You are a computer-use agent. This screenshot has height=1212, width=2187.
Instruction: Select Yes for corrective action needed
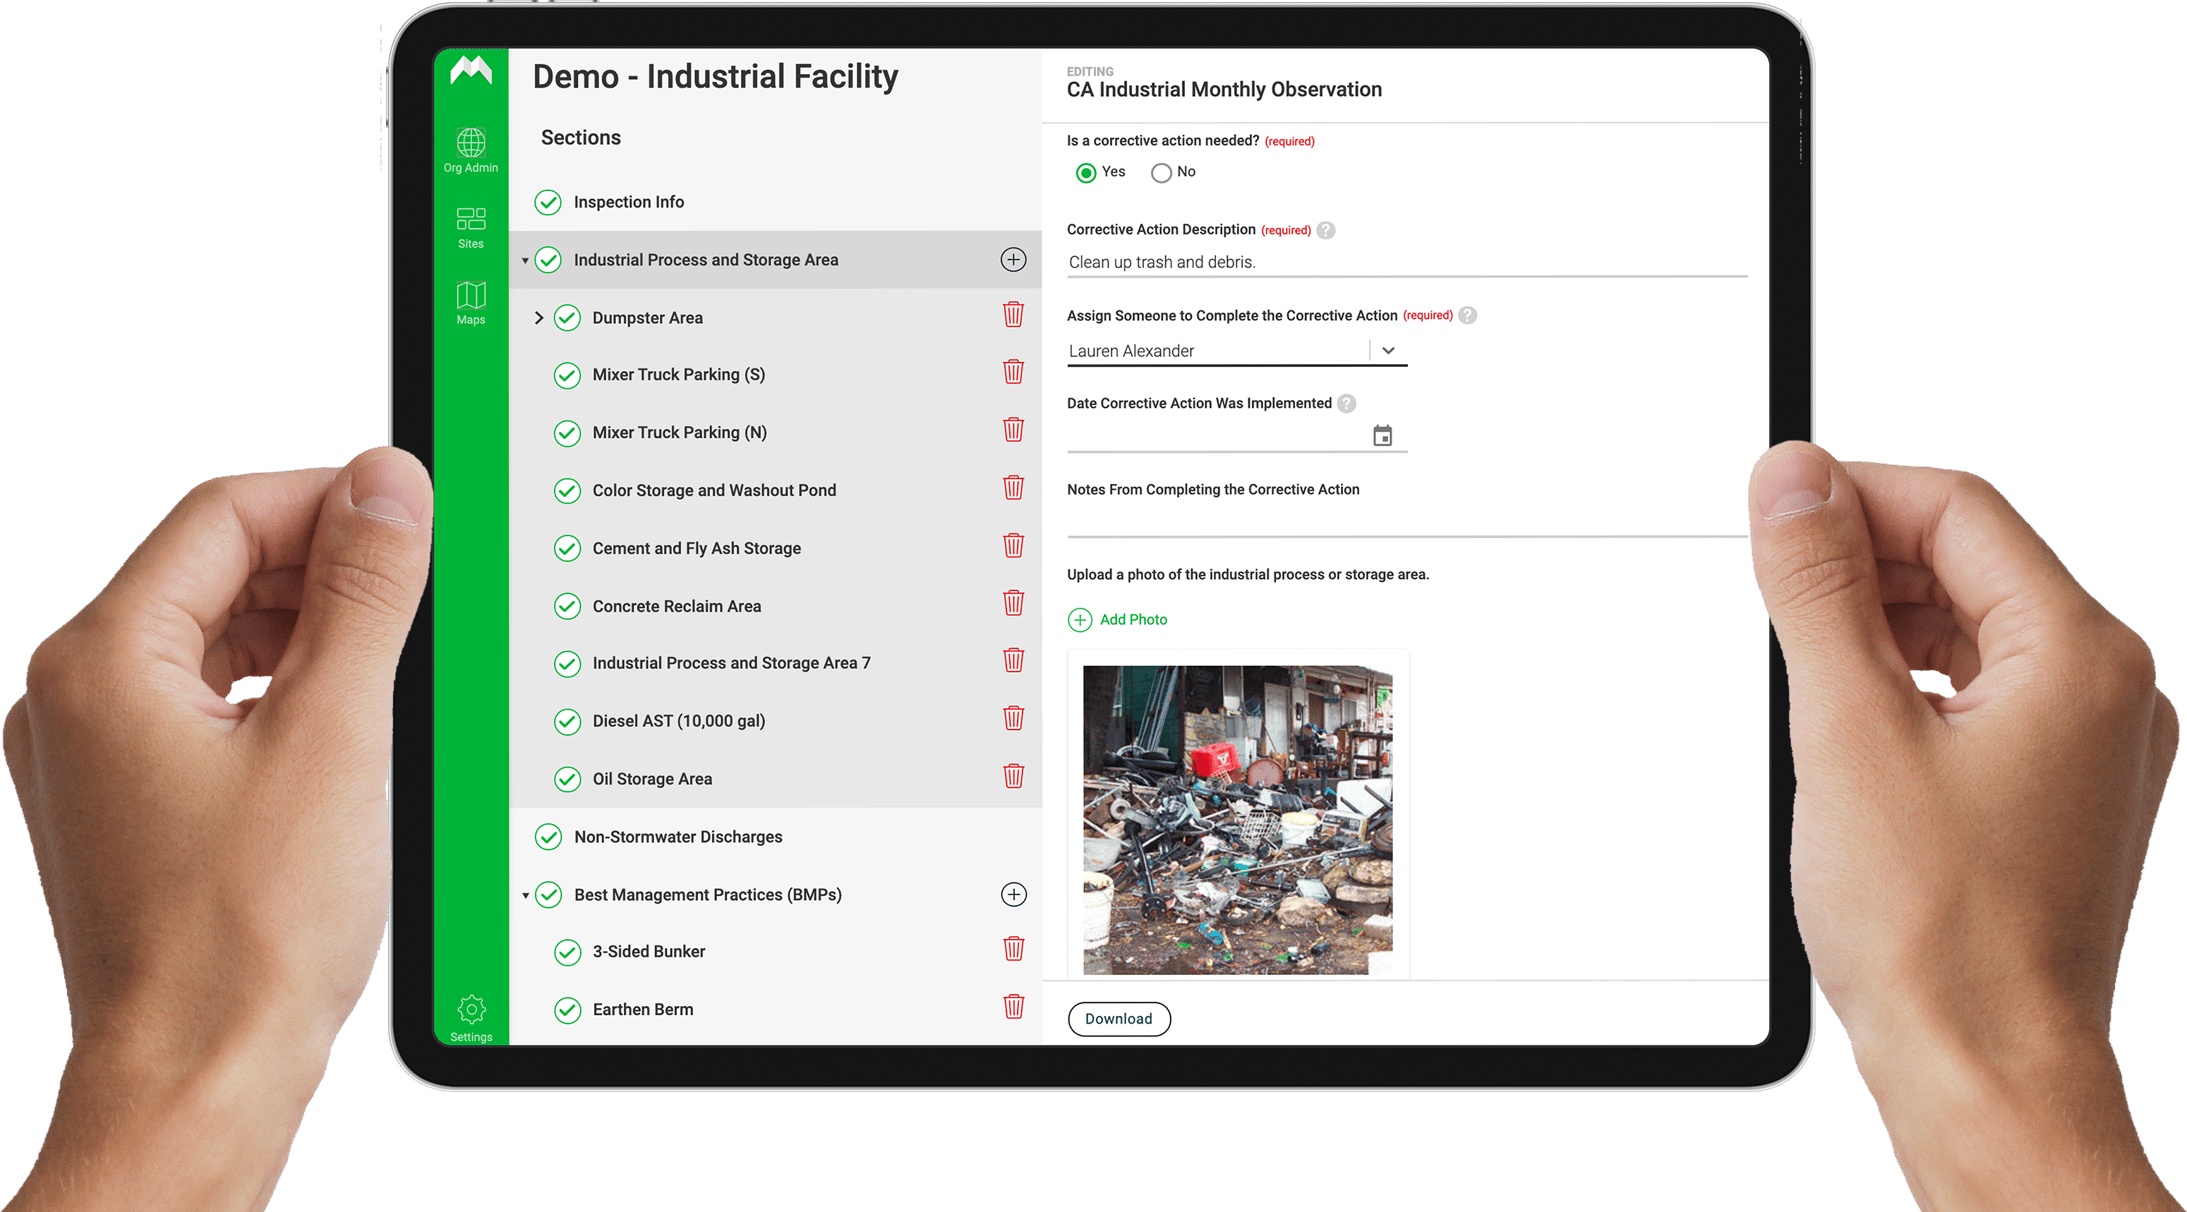(x=1086, y=172)
